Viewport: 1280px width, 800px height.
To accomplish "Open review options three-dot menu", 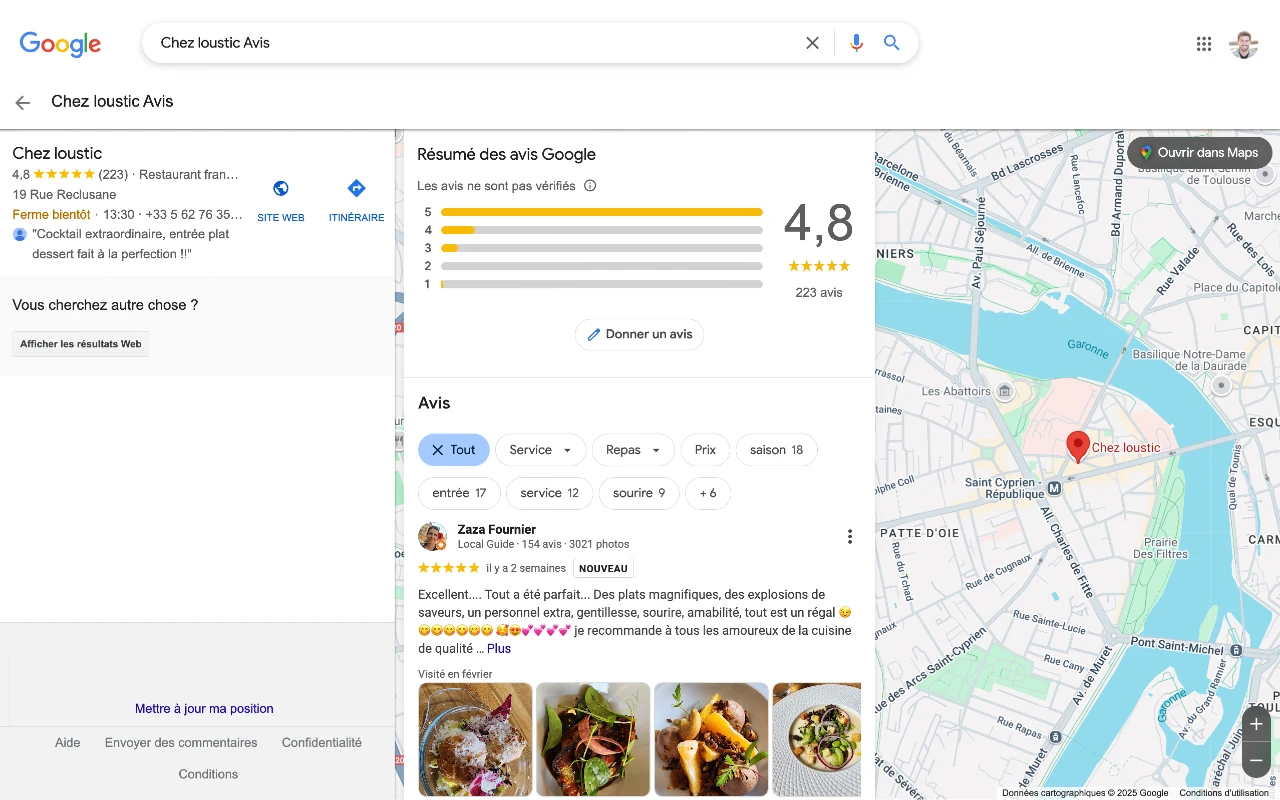I will (x=850, y=537).
